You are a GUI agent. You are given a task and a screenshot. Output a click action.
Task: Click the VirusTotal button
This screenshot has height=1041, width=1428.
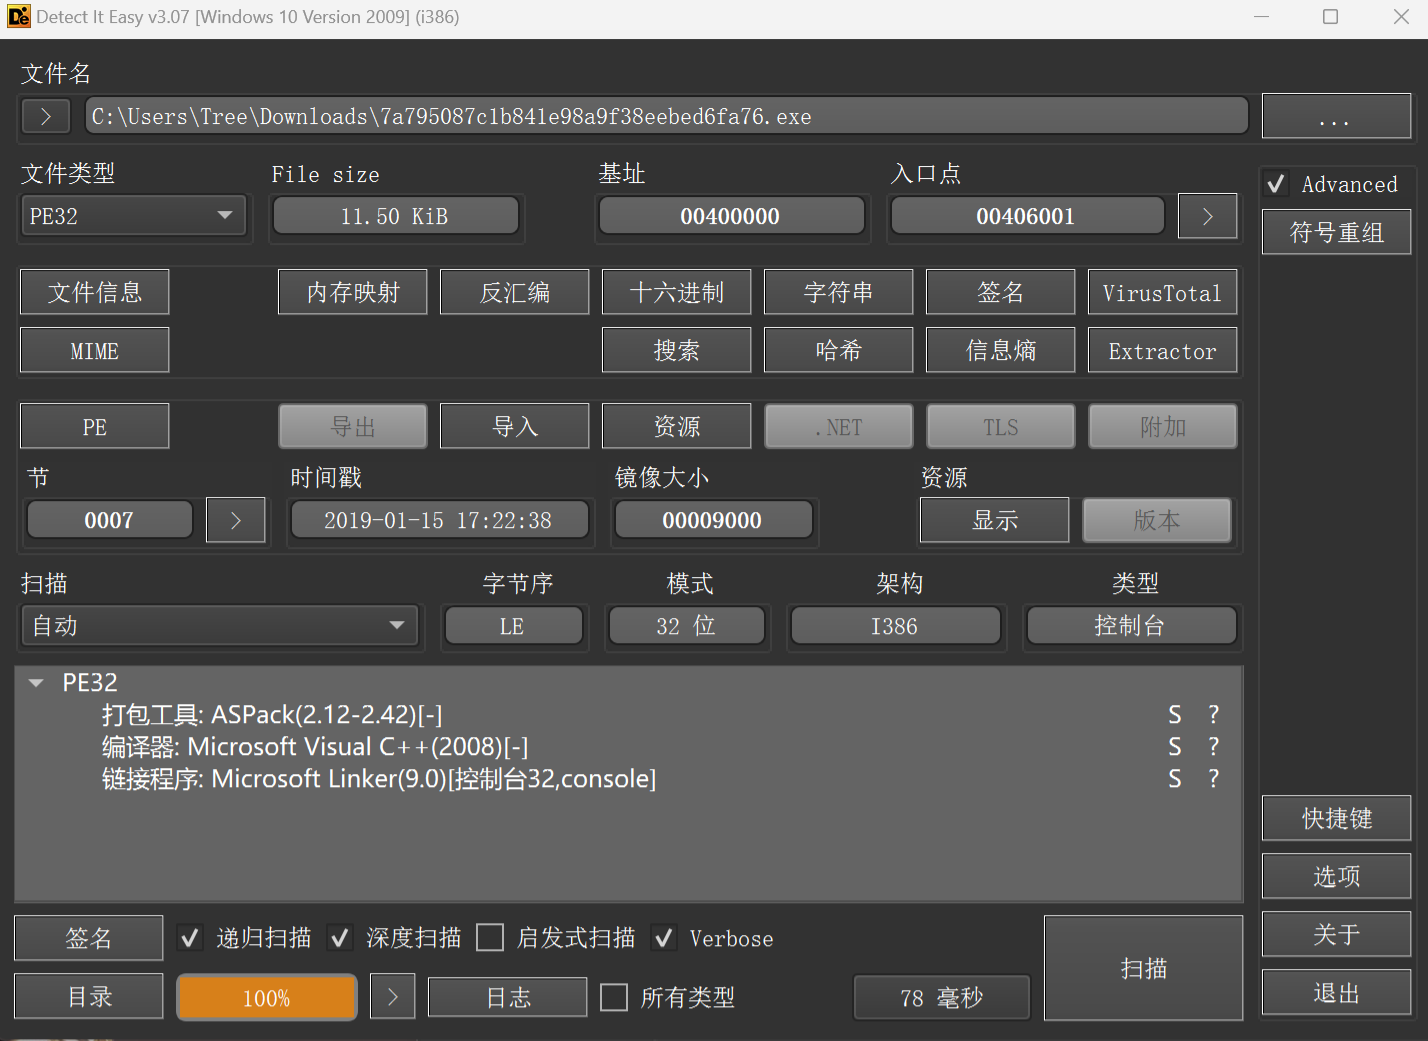pos(1162,292)
